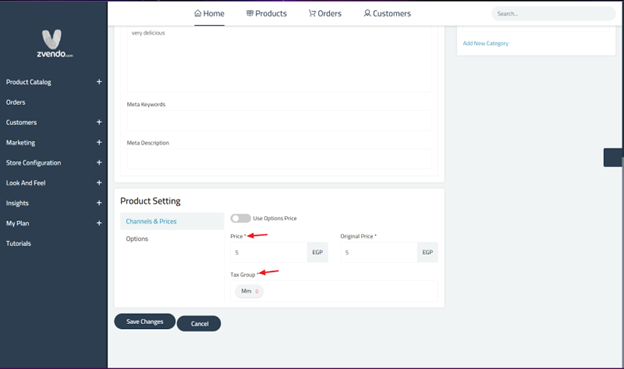Open Product Catalog in sidebar
Viewport: 624px width, 369px height.
click(29, 82)
